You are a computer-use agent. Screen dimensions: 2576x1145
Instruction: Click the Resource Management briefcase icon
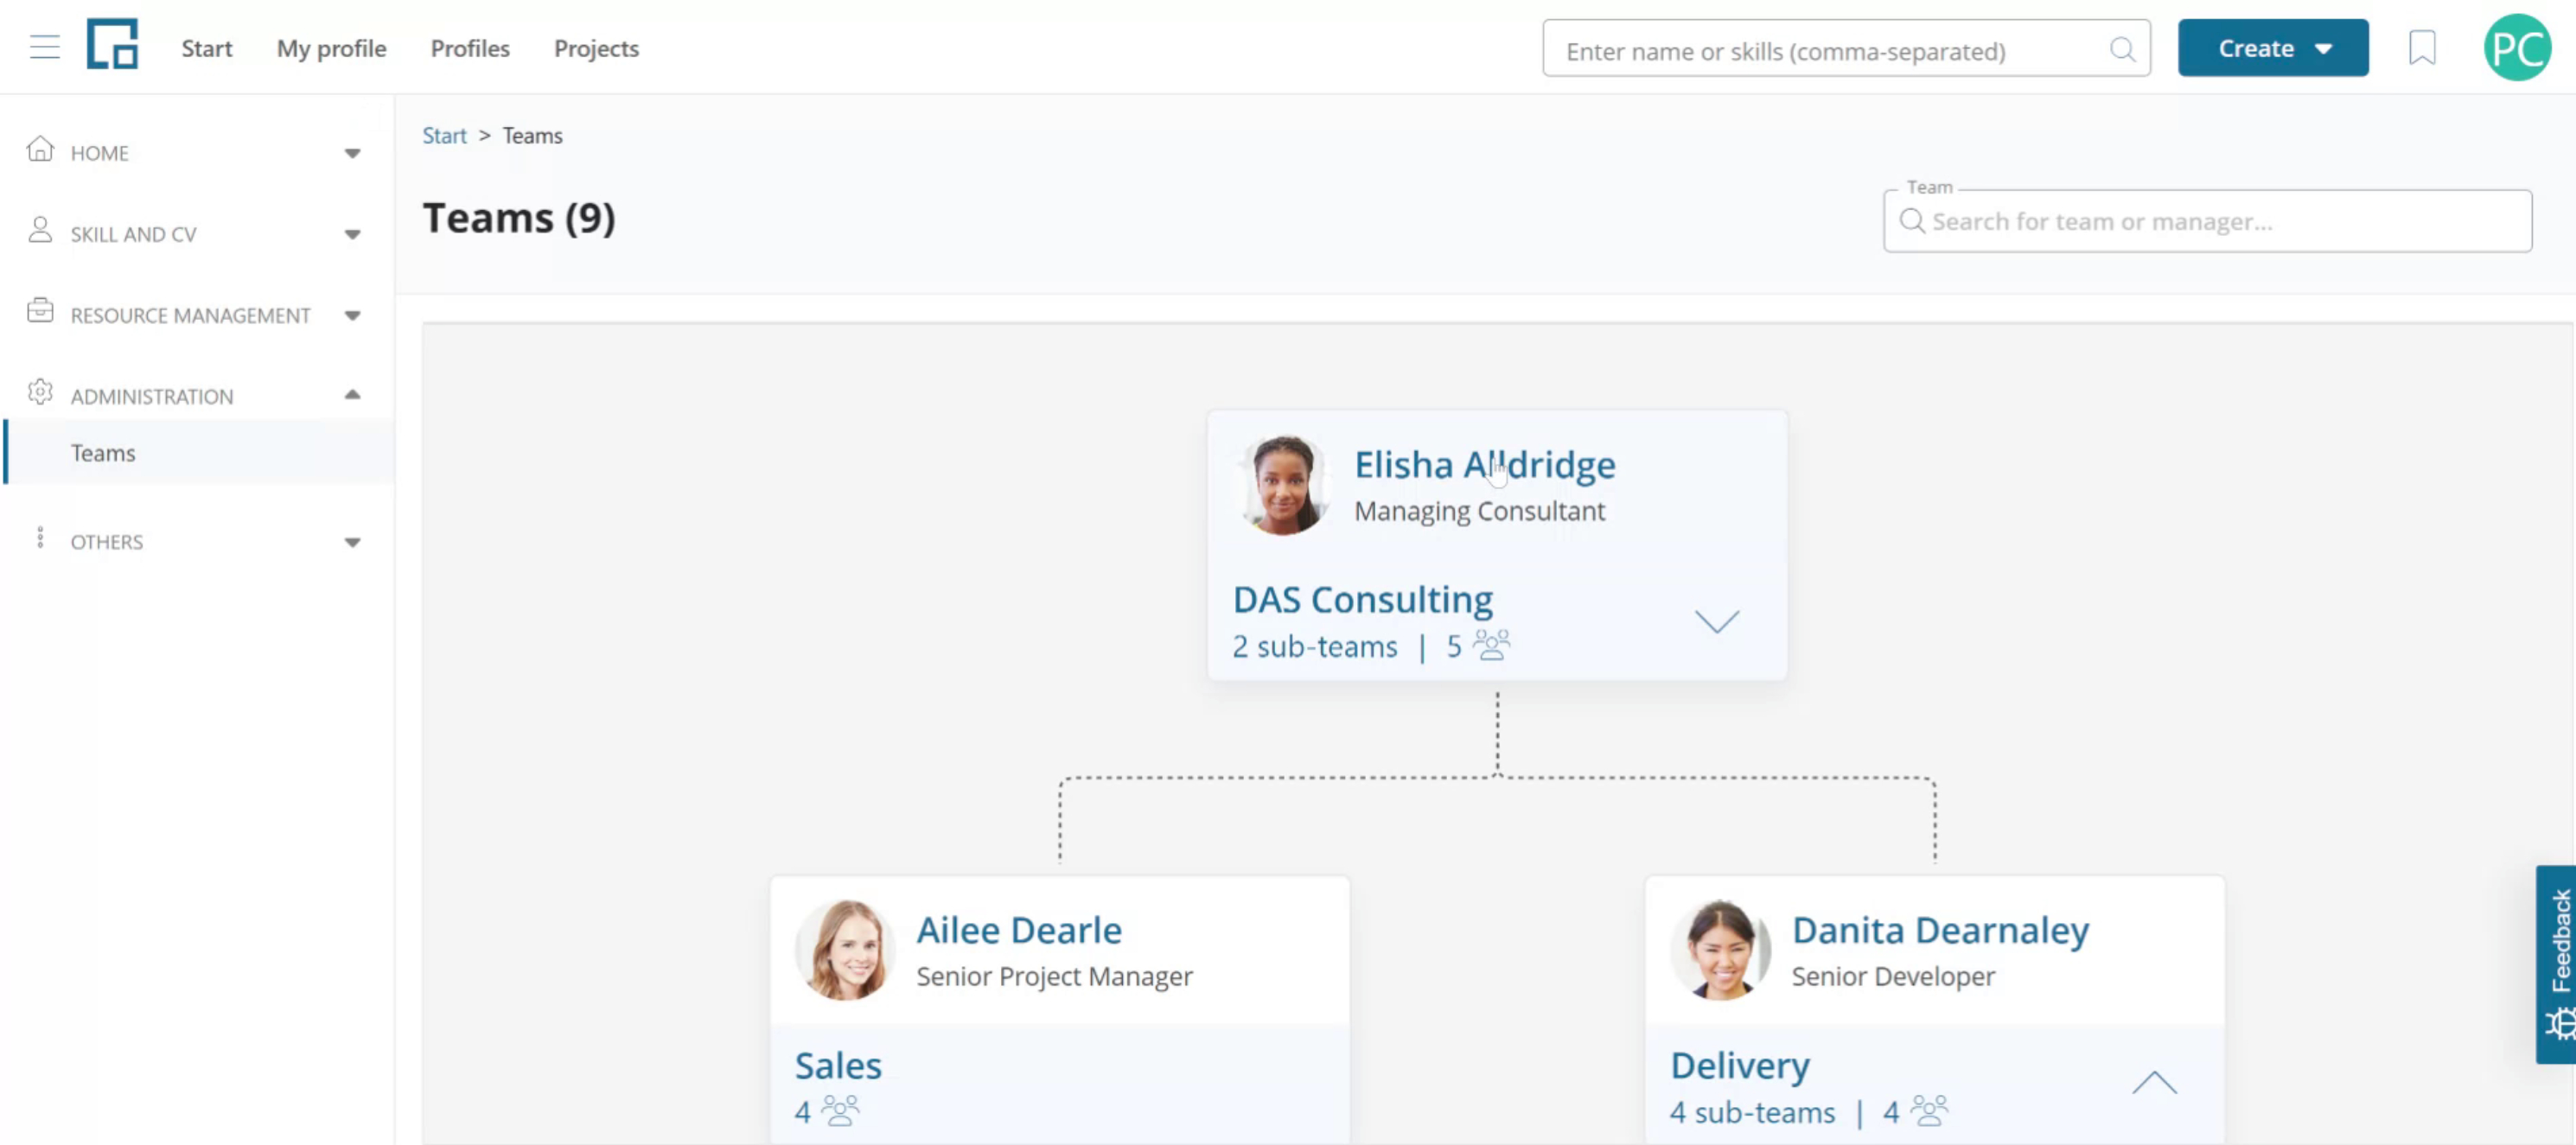tap(40, 311)
